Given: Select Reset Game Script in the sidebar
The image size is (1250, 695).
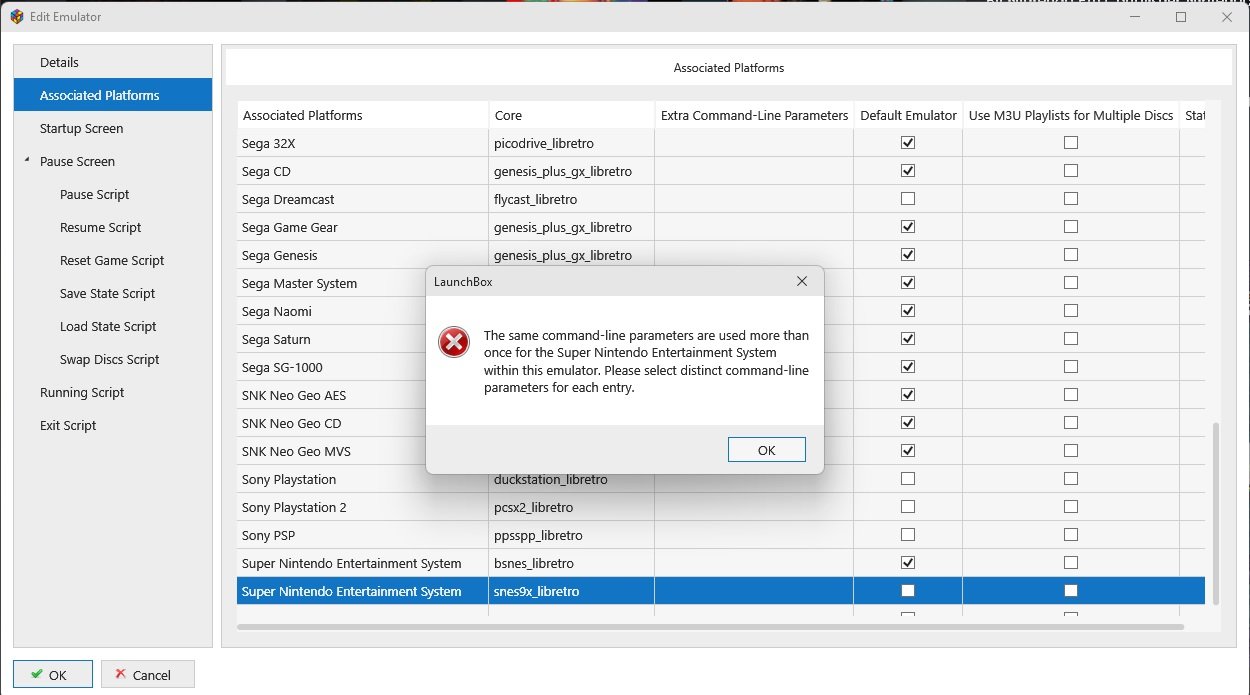Looking at the screenshot, I should pyautogui.click(x=112, y=260).
